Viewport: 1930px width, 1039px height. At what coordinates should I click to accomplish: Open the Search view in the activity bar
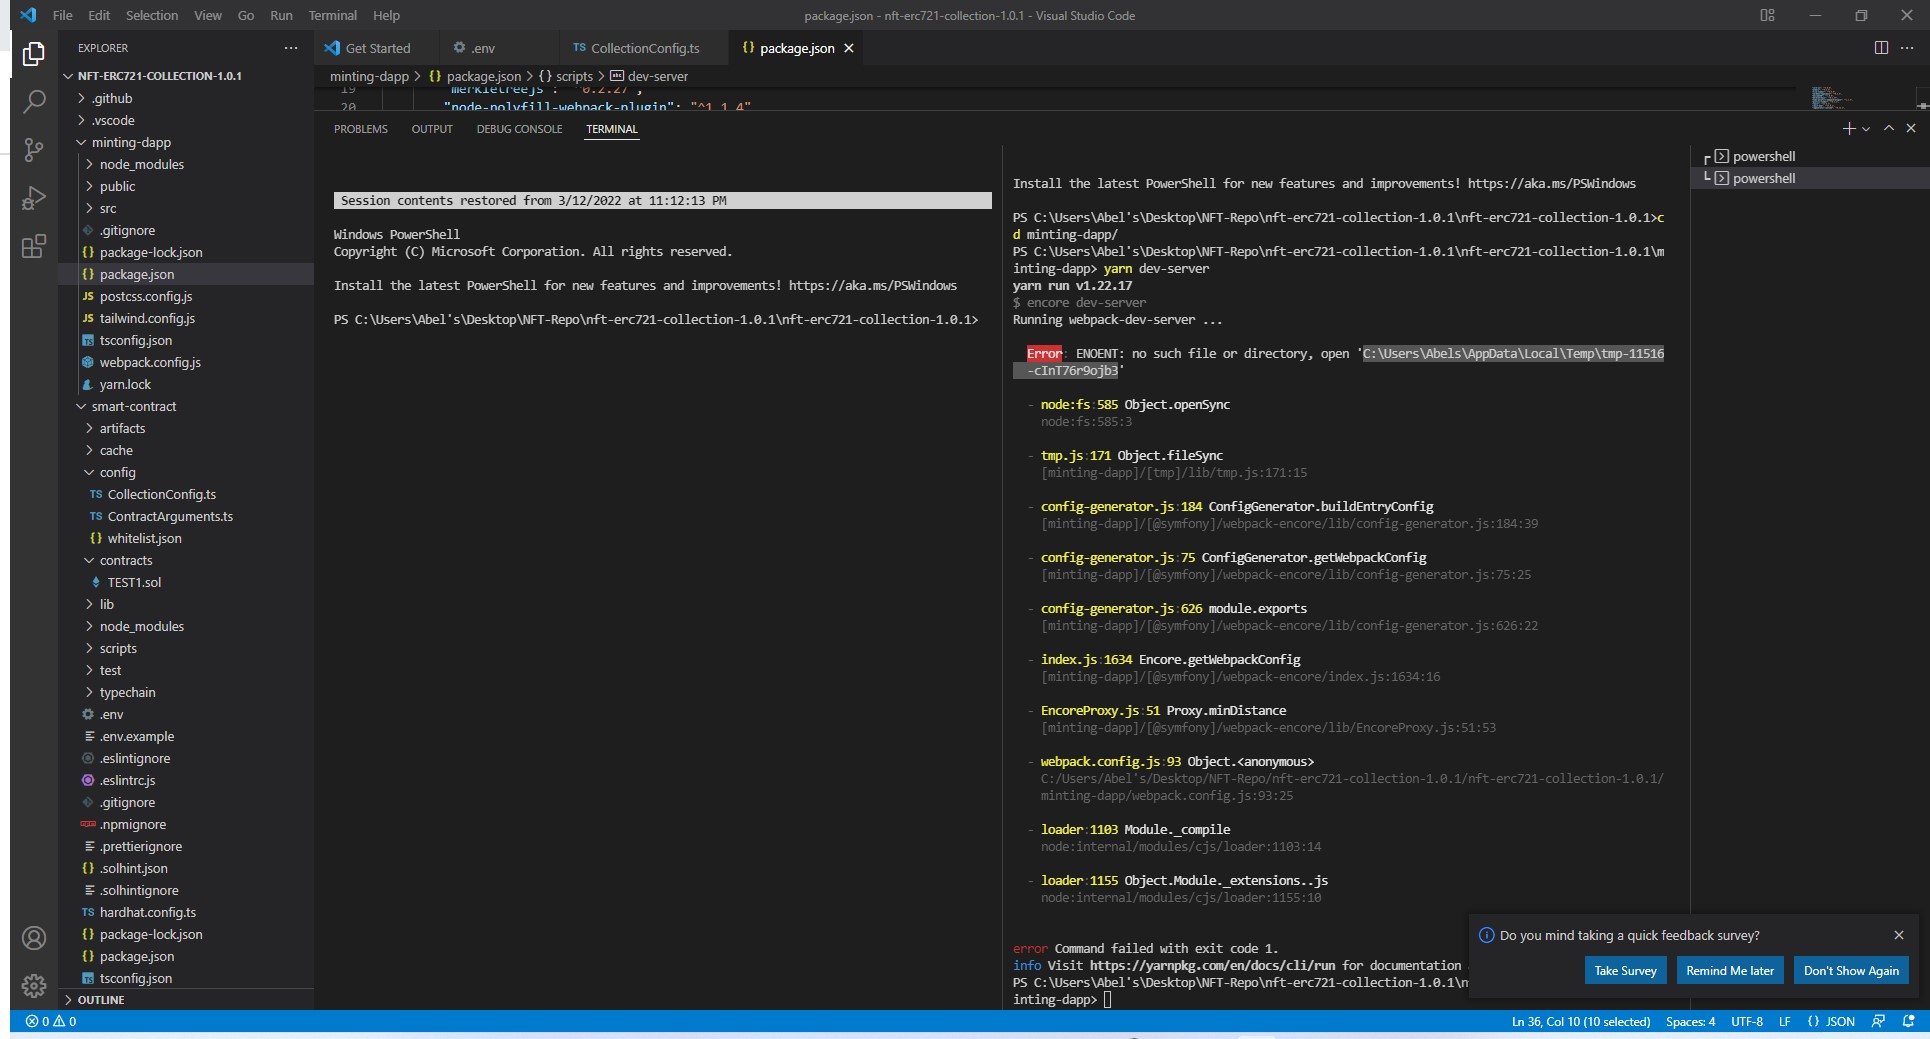pyautogui.click(x=35, y=101)
